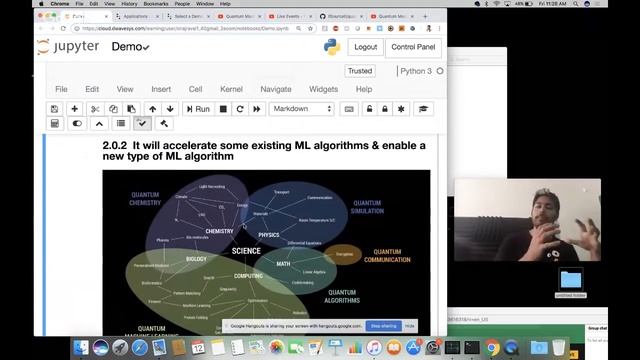This screenshot has width=640, height=360.
Task: Click the Python 3 kernel status circle
Action: pos(440,71)
